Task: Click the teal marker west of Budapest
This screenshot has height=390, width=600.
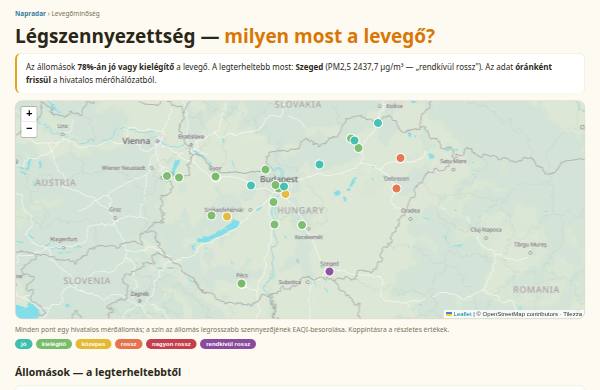Action: coord(251,185)
